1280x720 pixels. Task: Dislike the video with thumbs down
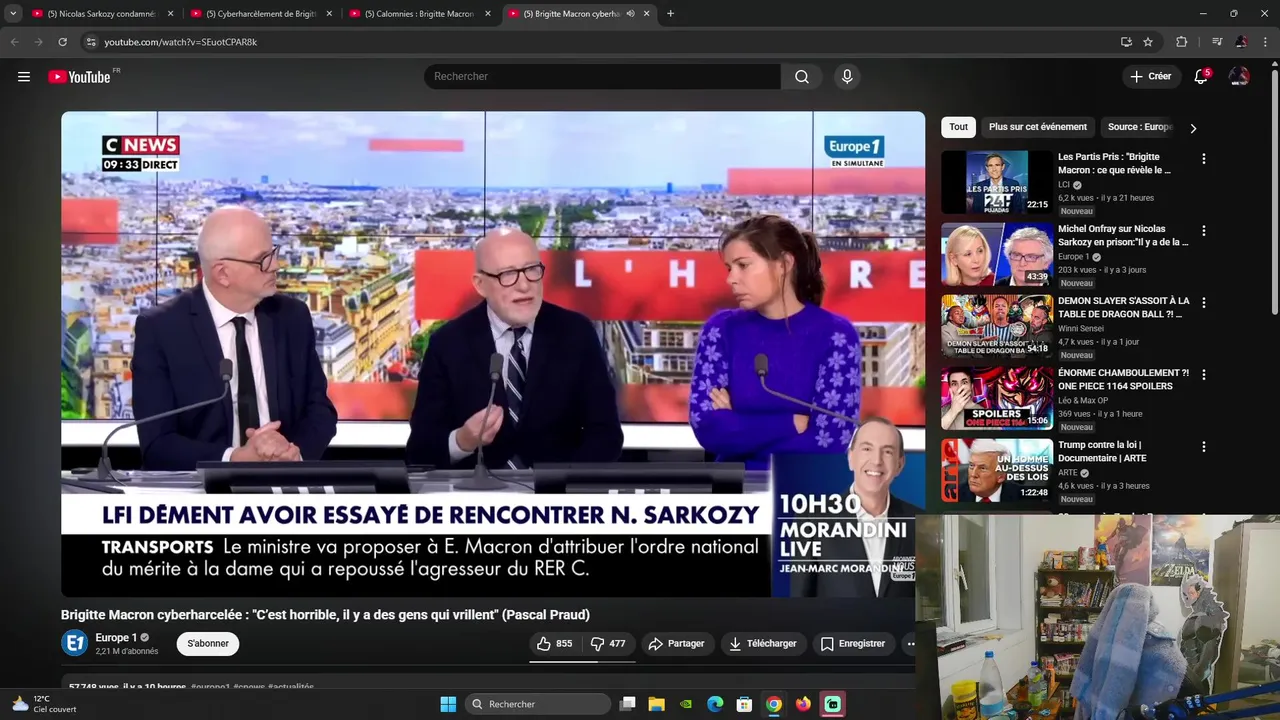608,644
